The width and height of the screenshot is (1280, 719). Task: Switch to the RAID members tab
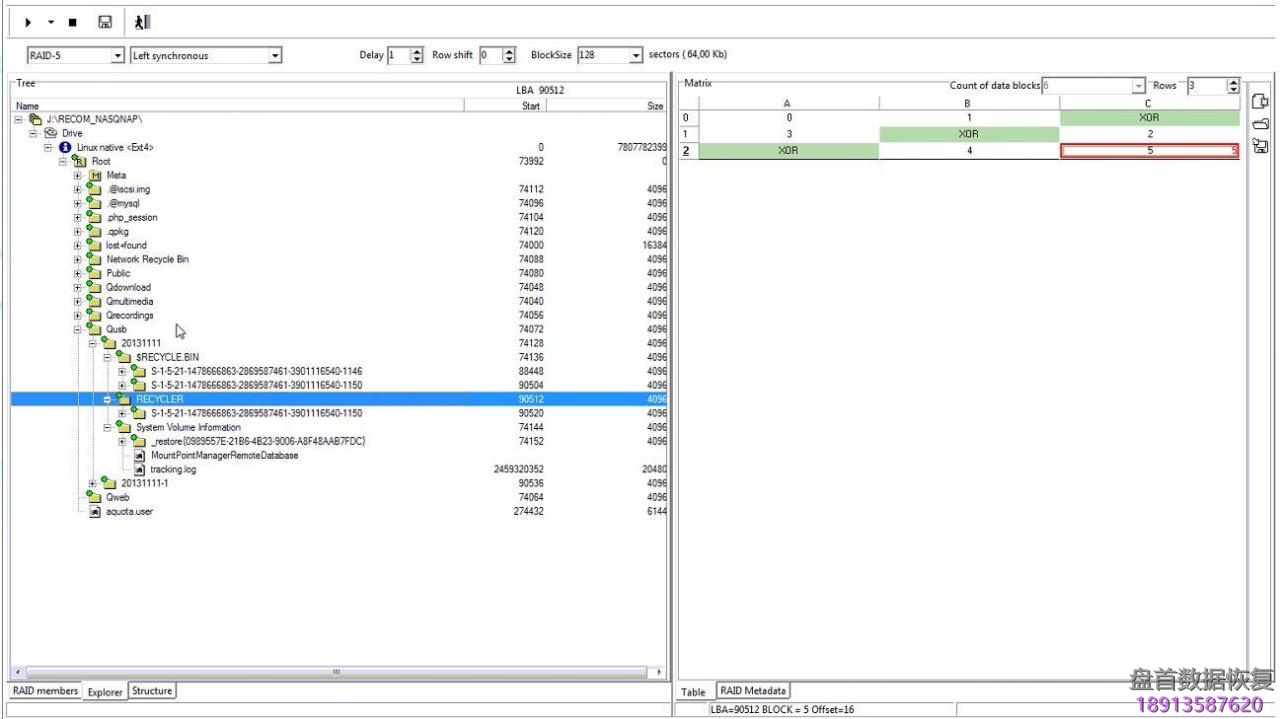point(44,691)
